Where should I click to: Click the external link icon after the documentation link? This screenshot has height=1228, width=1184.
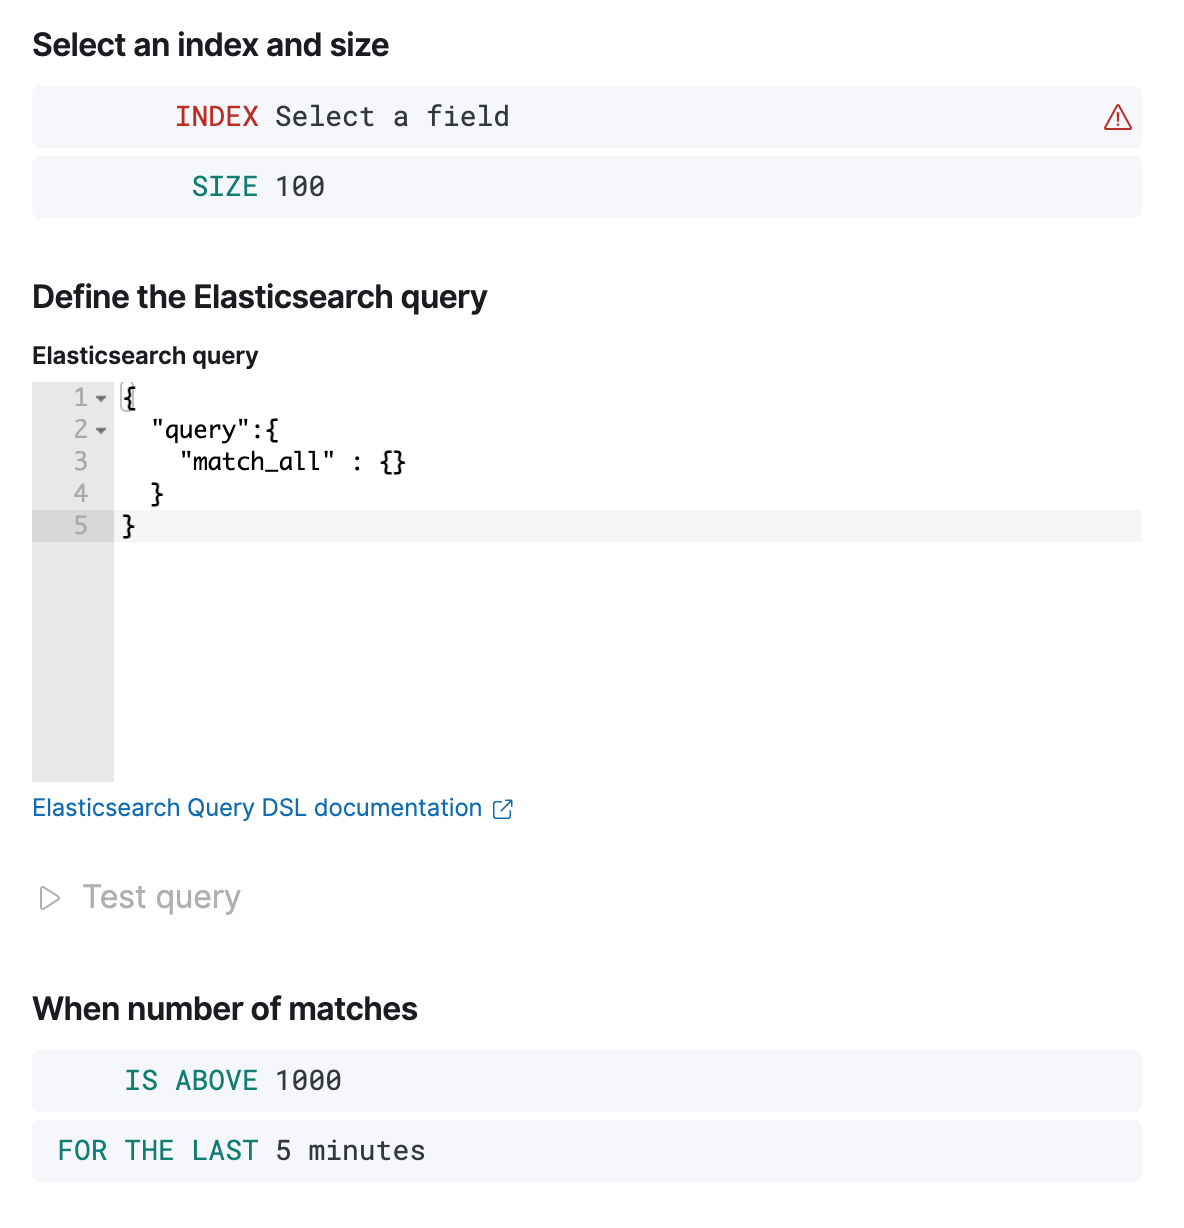(503, 809)
